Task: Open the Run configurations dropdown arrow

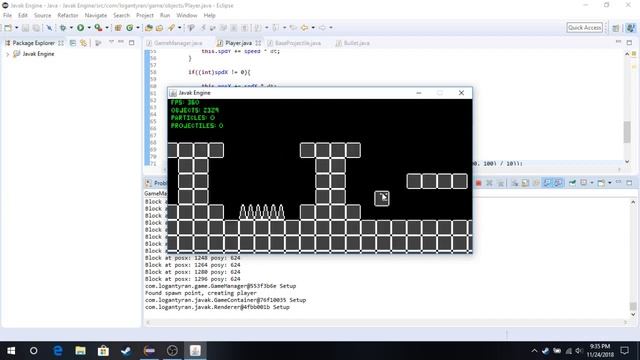Action: (x=89, y=28)
